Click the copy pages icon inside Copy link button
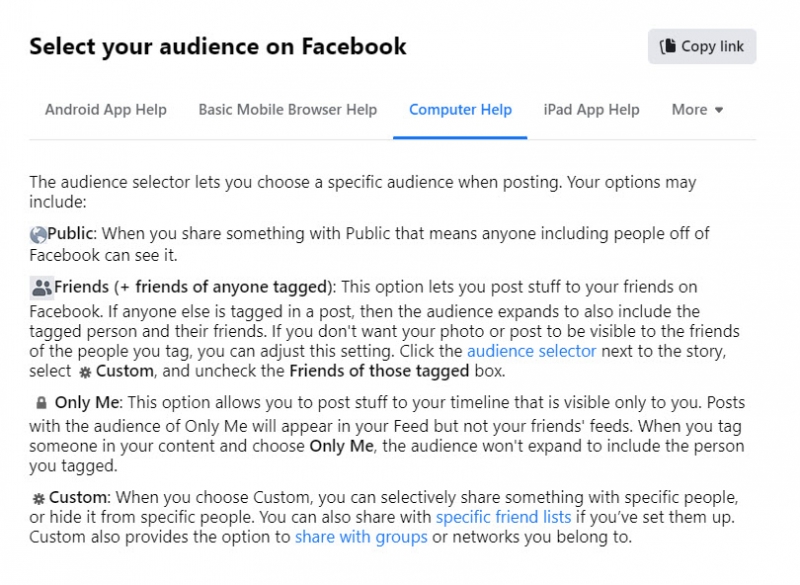Image resolution: width=800 pixels, height=585 pixels. 668,46
